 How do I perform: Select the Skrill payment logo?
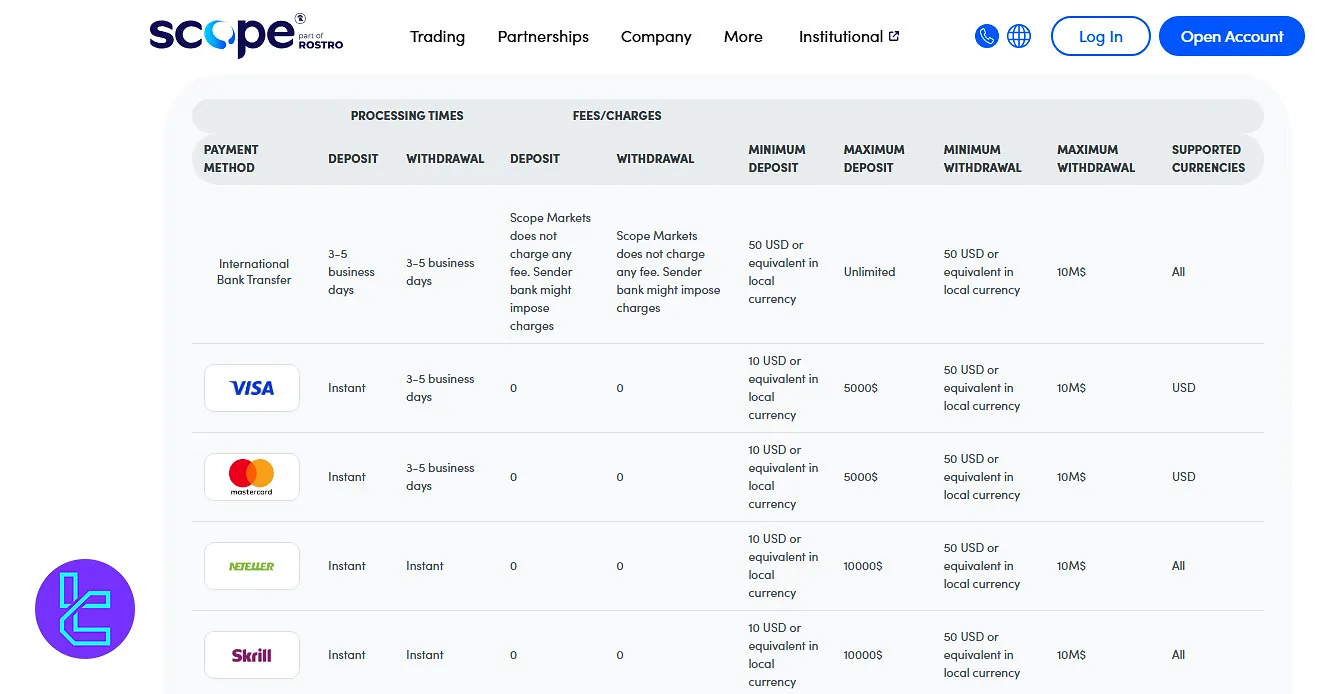[x=251, y=655]
